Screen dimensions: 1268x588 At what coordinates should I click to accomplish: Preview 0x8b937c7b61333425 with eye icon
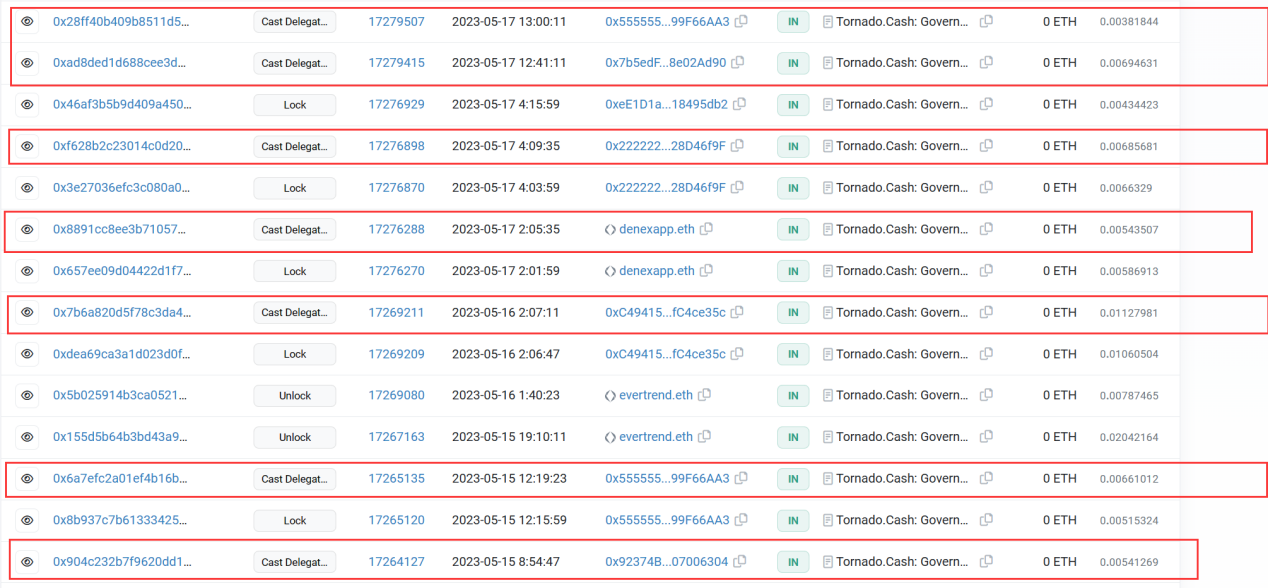pos(27,520)
